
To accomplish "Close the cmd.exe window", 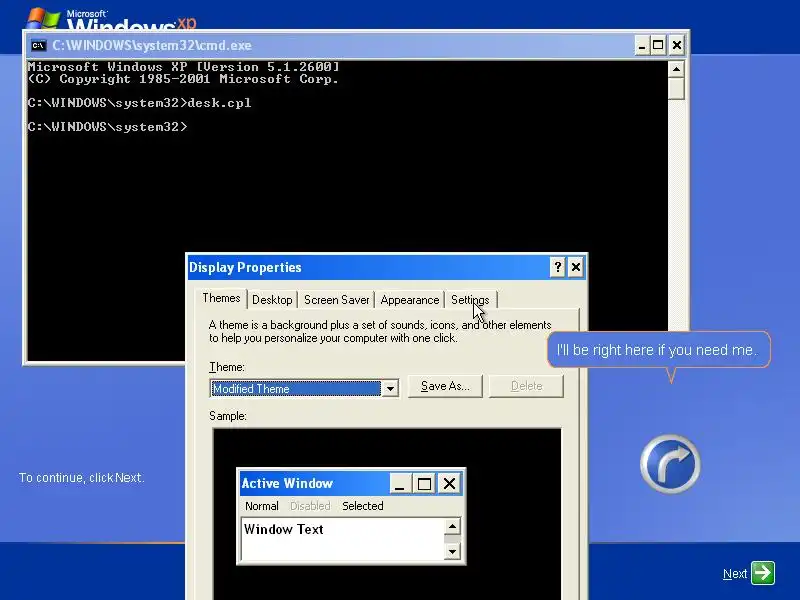I will (x=677, y=46).
